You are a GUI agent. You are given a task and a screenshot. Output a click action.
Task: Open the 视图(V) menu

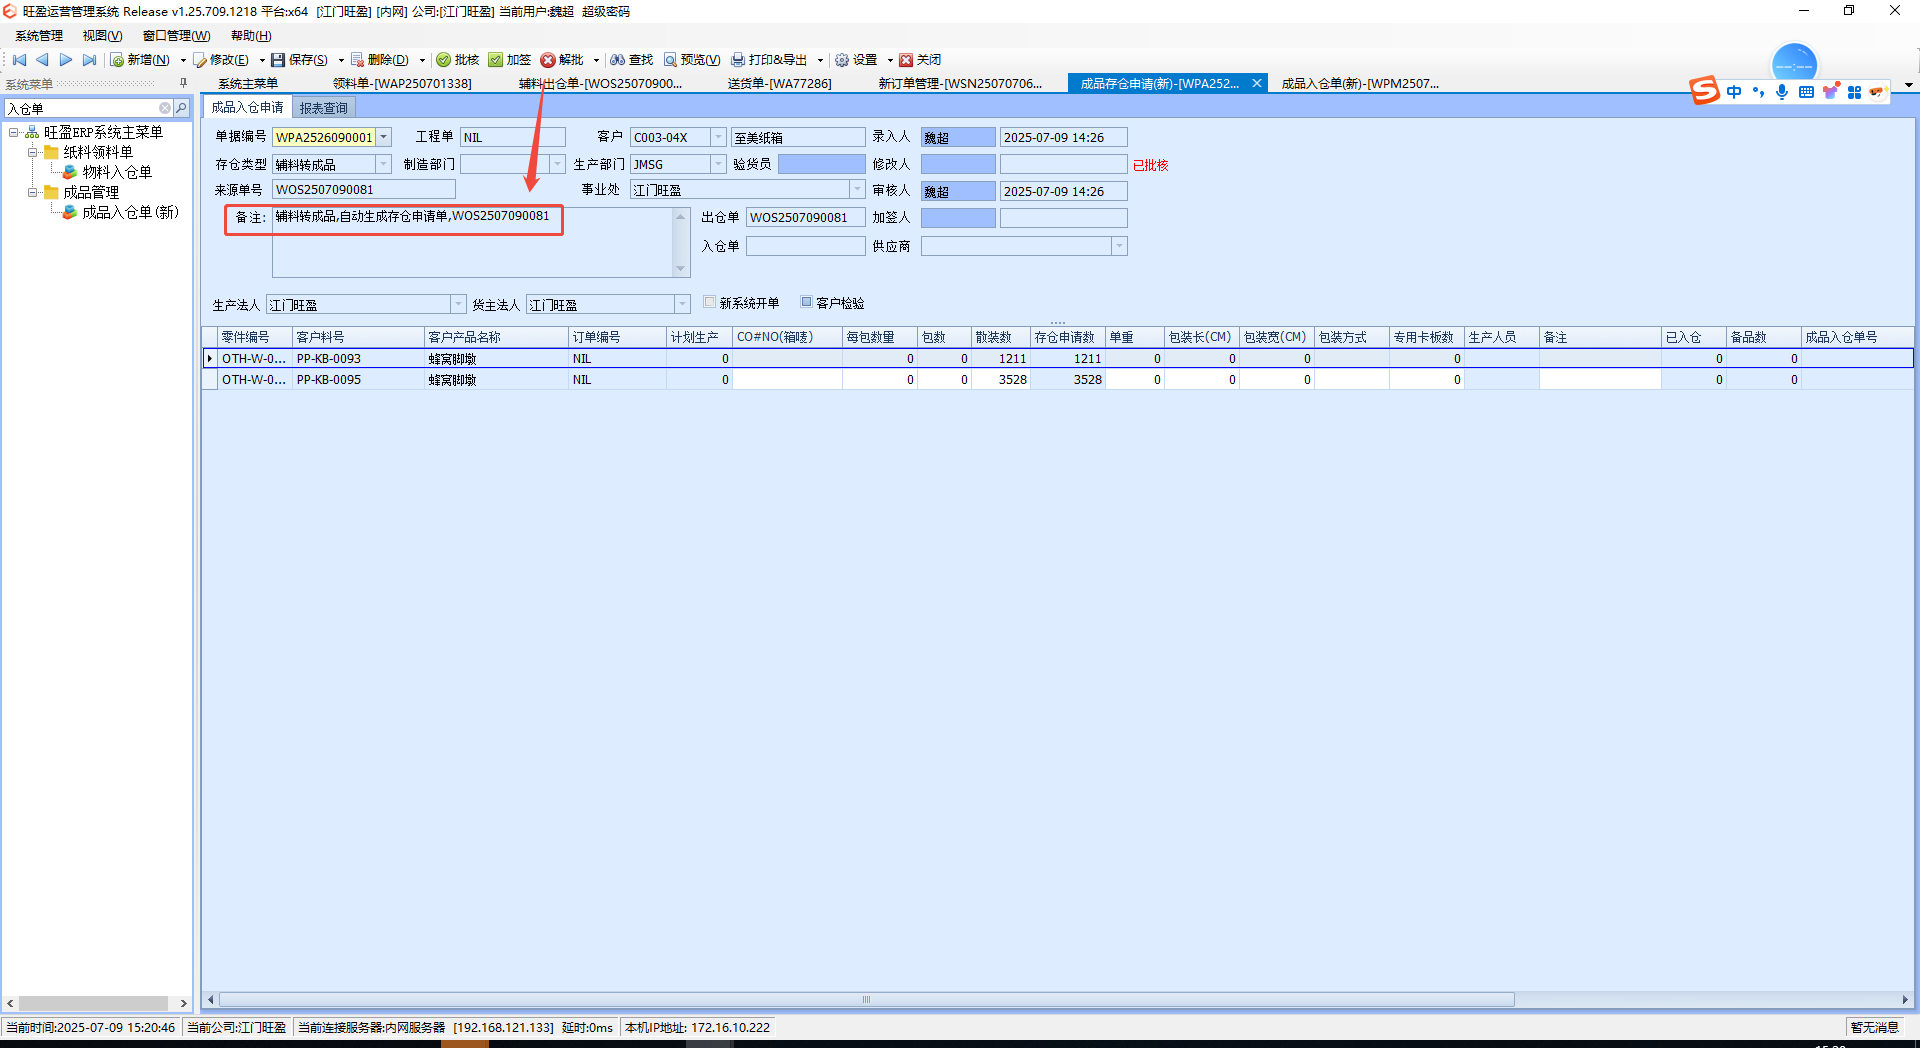tap(102, 36)
